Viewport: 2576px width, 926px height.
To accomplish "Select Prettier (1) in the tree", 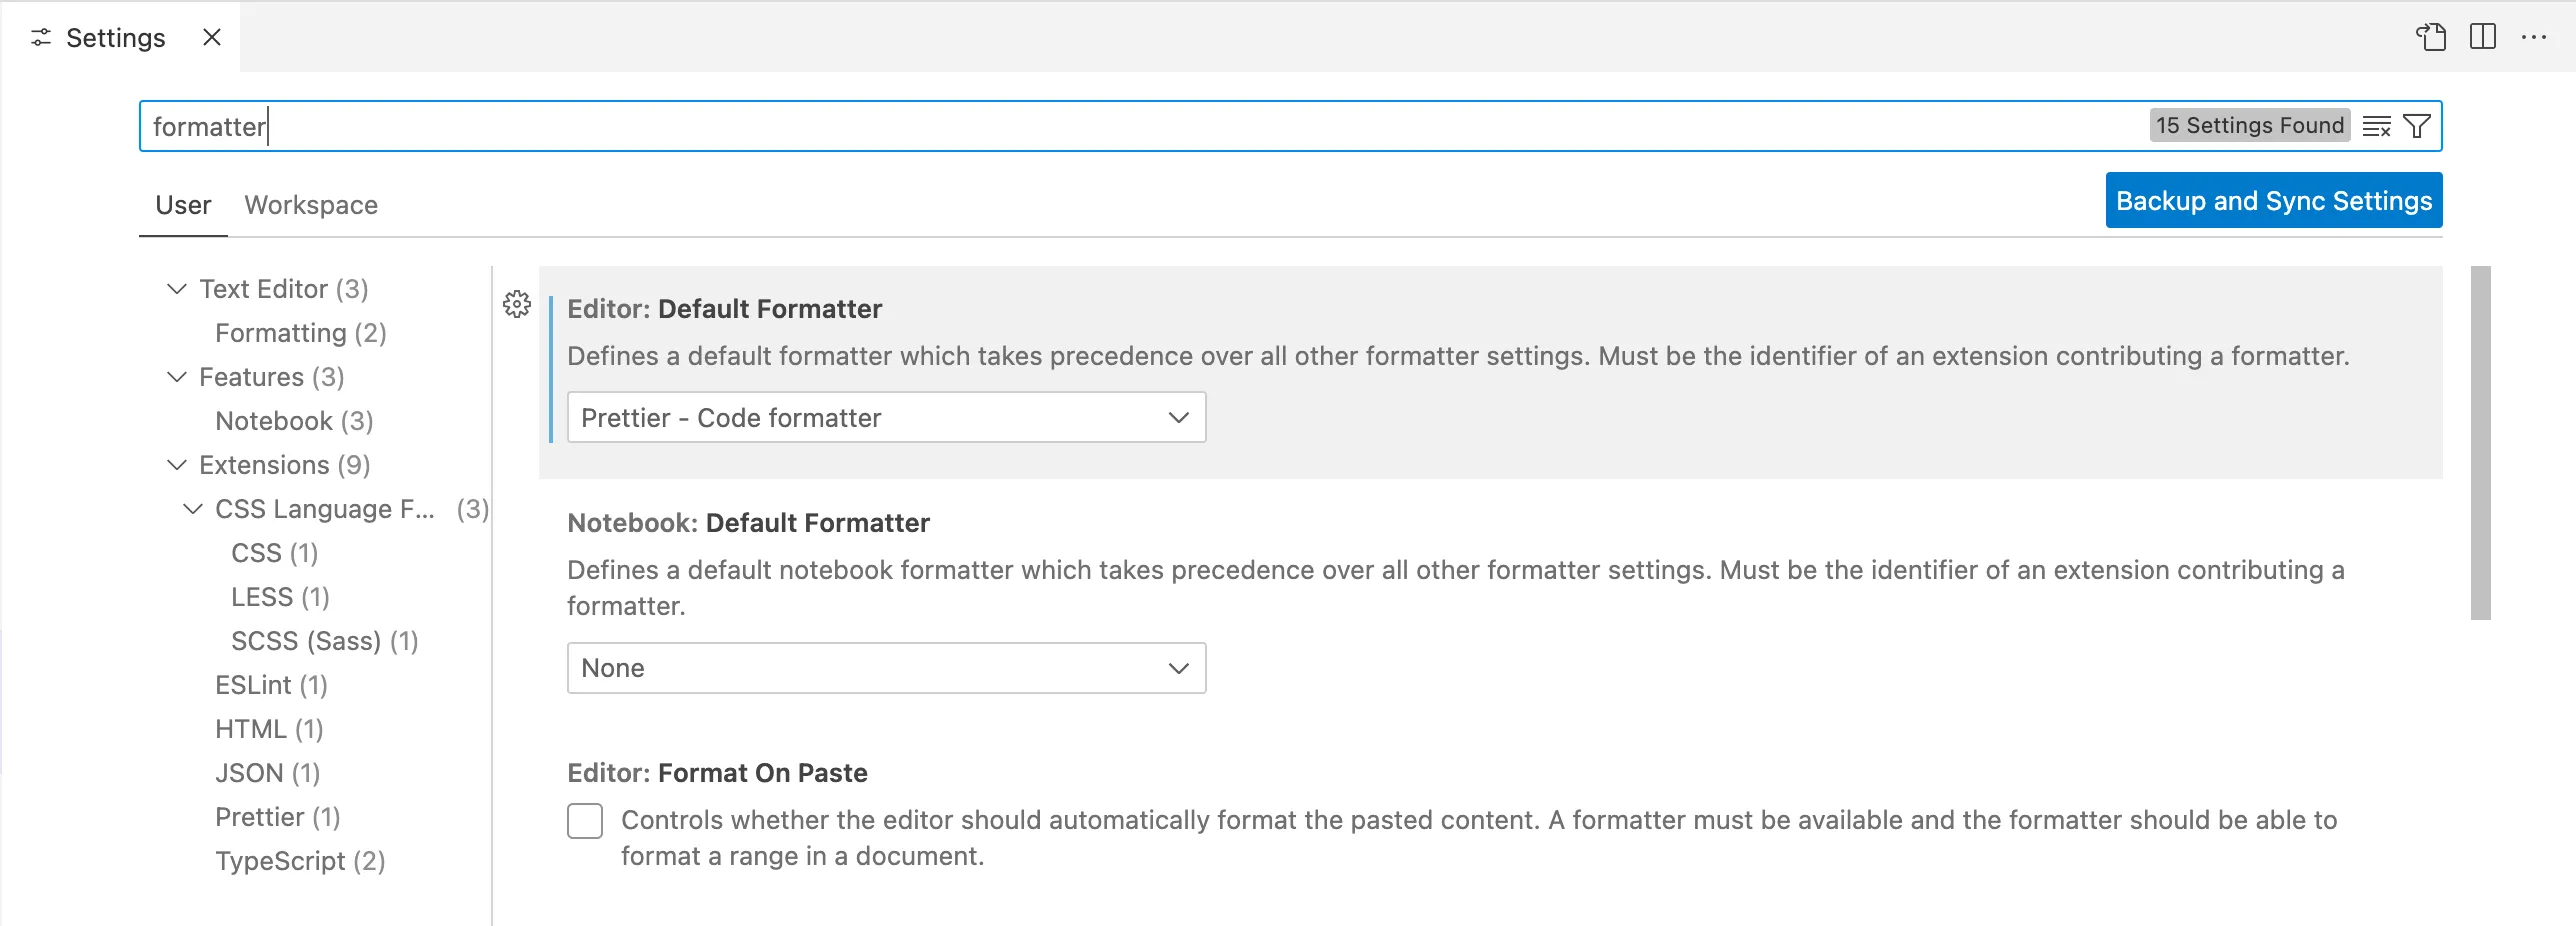I will coord(278,817).
